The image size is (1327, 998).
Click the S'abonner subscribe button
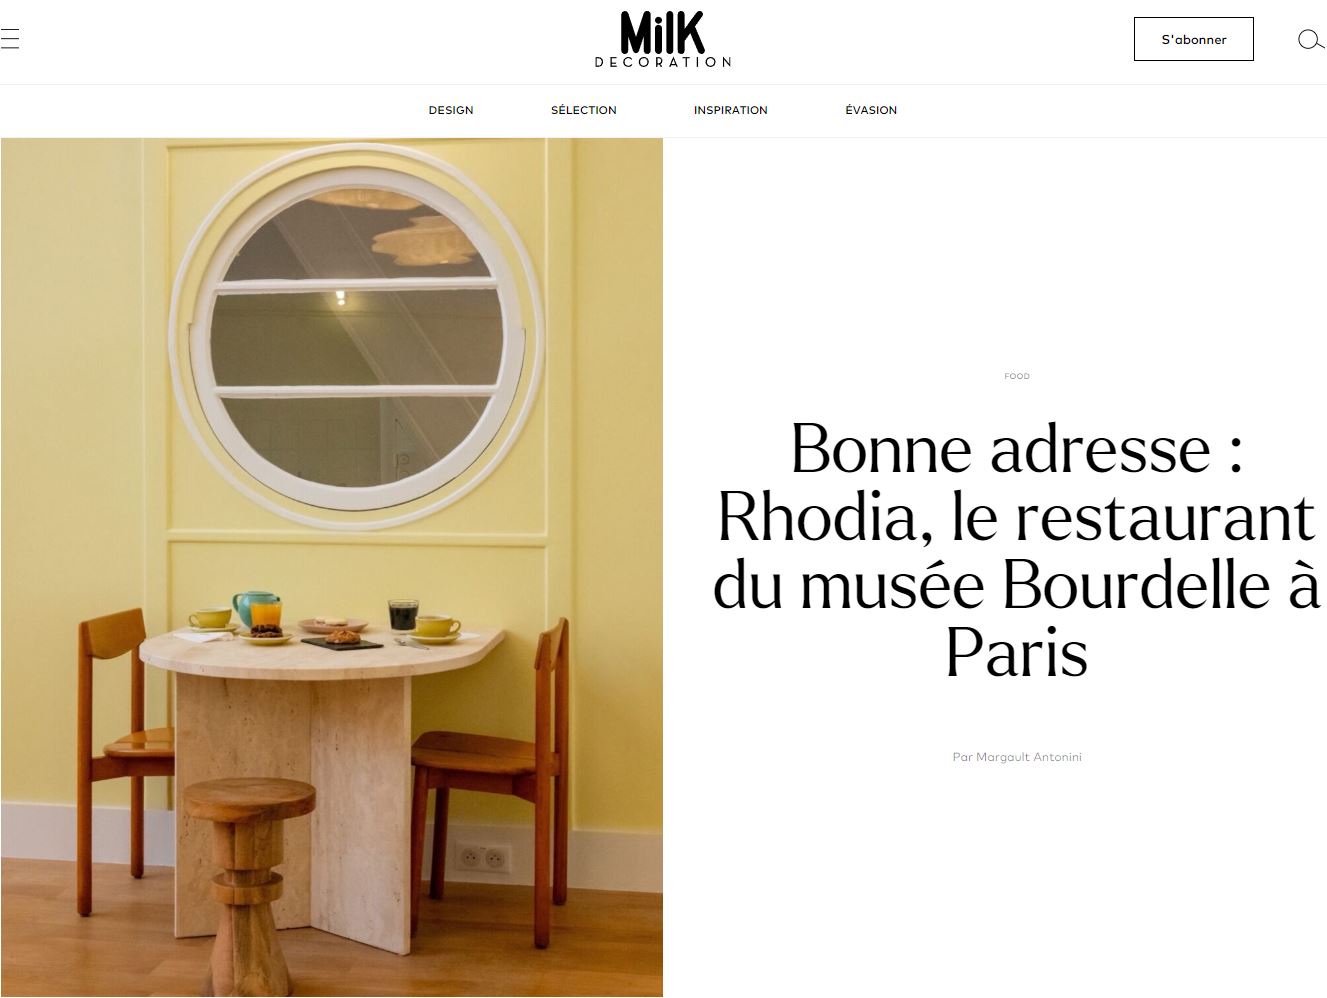point(1193,39)
